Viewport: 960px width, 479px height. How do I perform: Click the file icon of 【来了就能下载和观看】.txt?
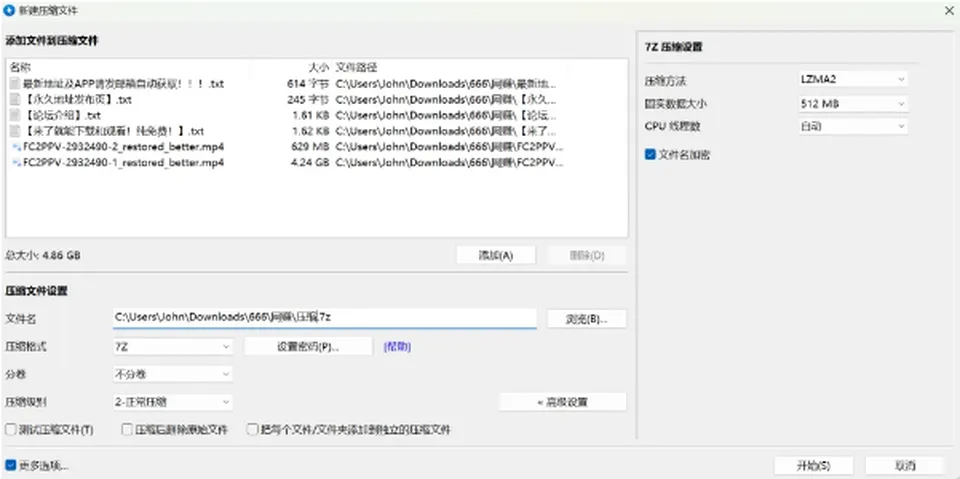pyautogui.click(x=15, y=131)
